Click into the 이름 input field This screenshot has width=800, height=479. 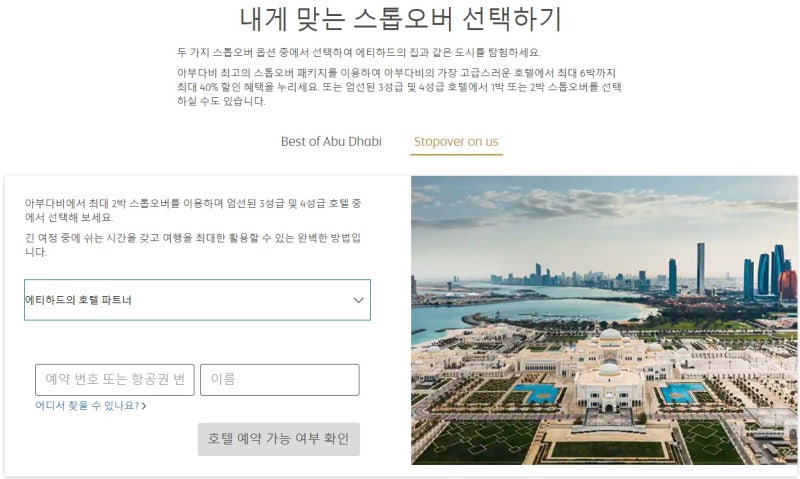pos(280,380)
